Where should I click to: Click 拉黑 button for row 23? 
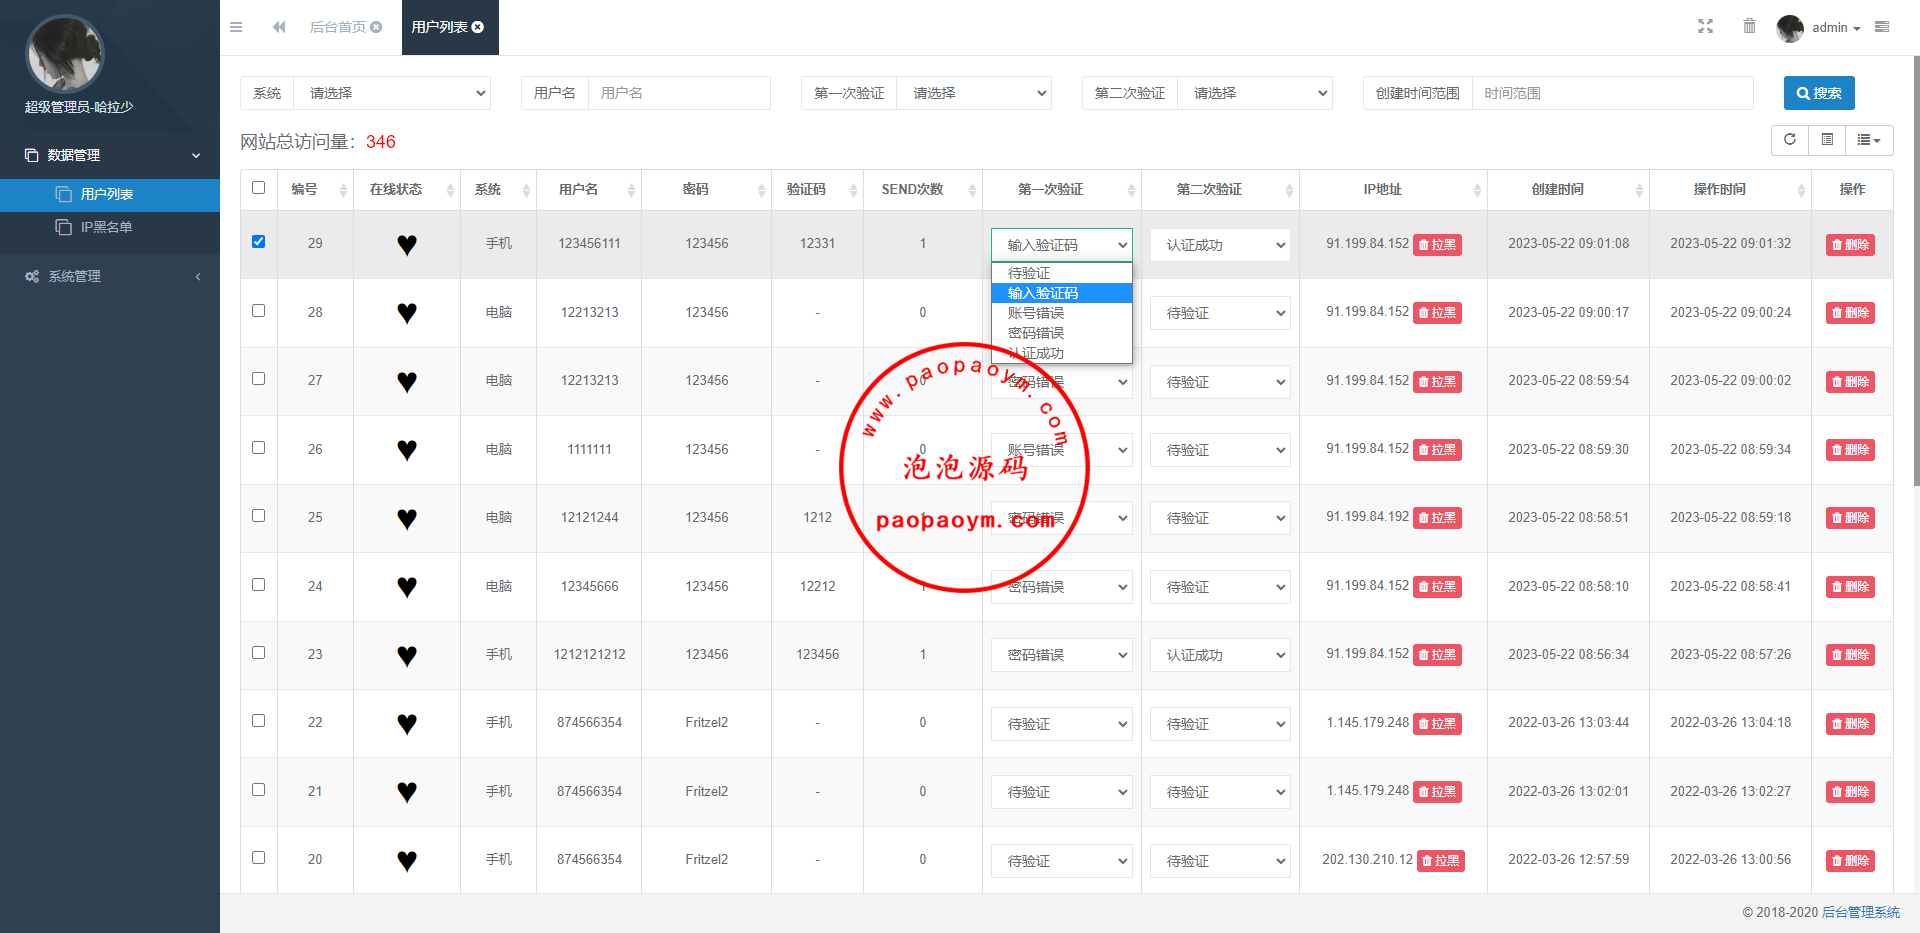(1437, 655)
